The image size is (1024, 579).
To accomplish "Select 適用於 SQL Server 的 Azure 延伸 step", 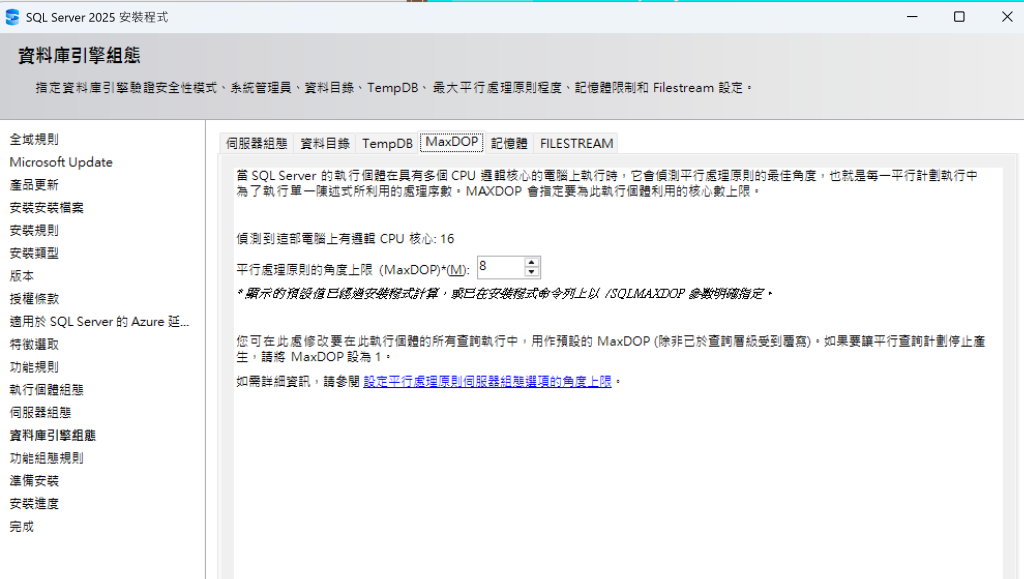I will tap(99, 321).
